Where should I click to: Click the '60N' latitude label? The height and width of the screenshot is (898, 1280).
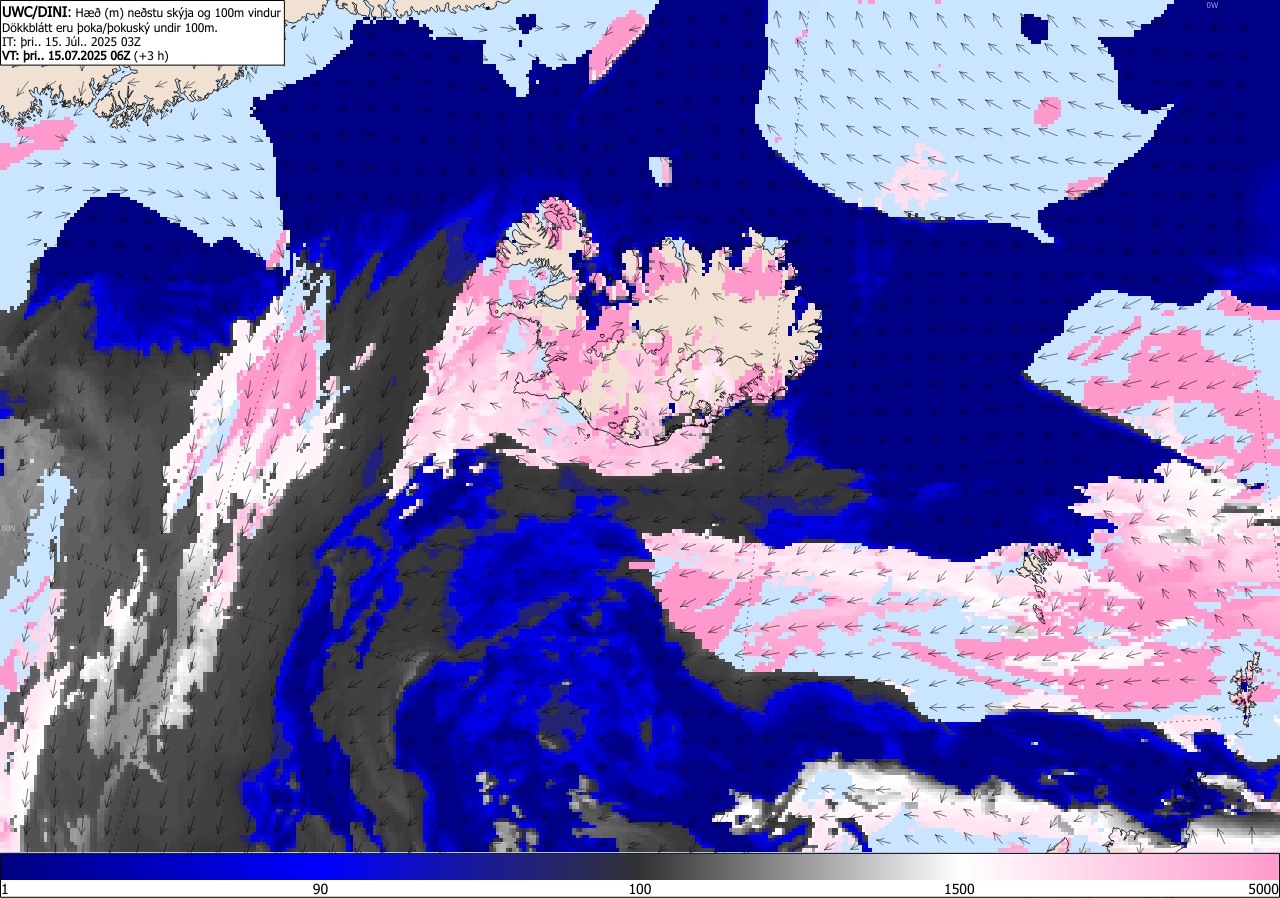click(9, 528)
